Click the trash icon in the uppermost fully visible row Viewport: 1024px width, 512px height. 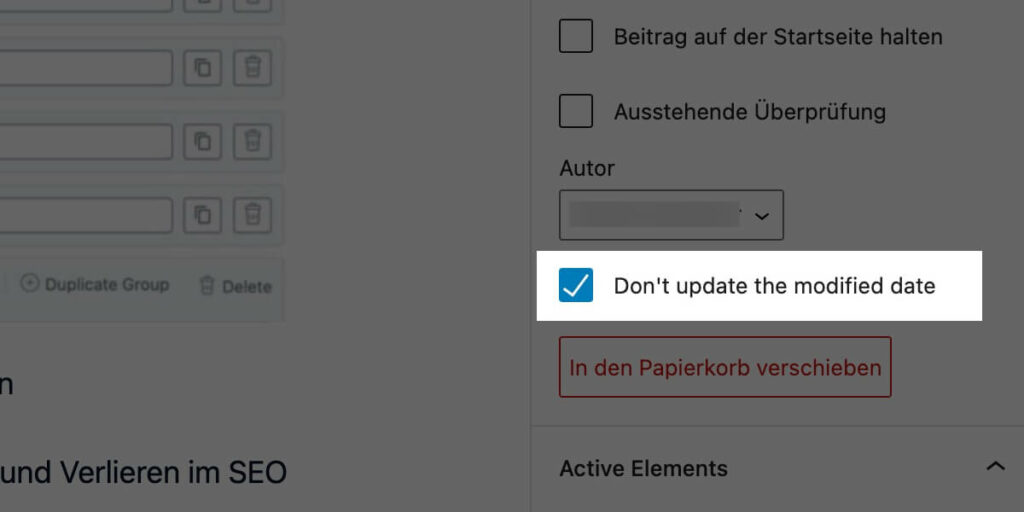(253, 68)
